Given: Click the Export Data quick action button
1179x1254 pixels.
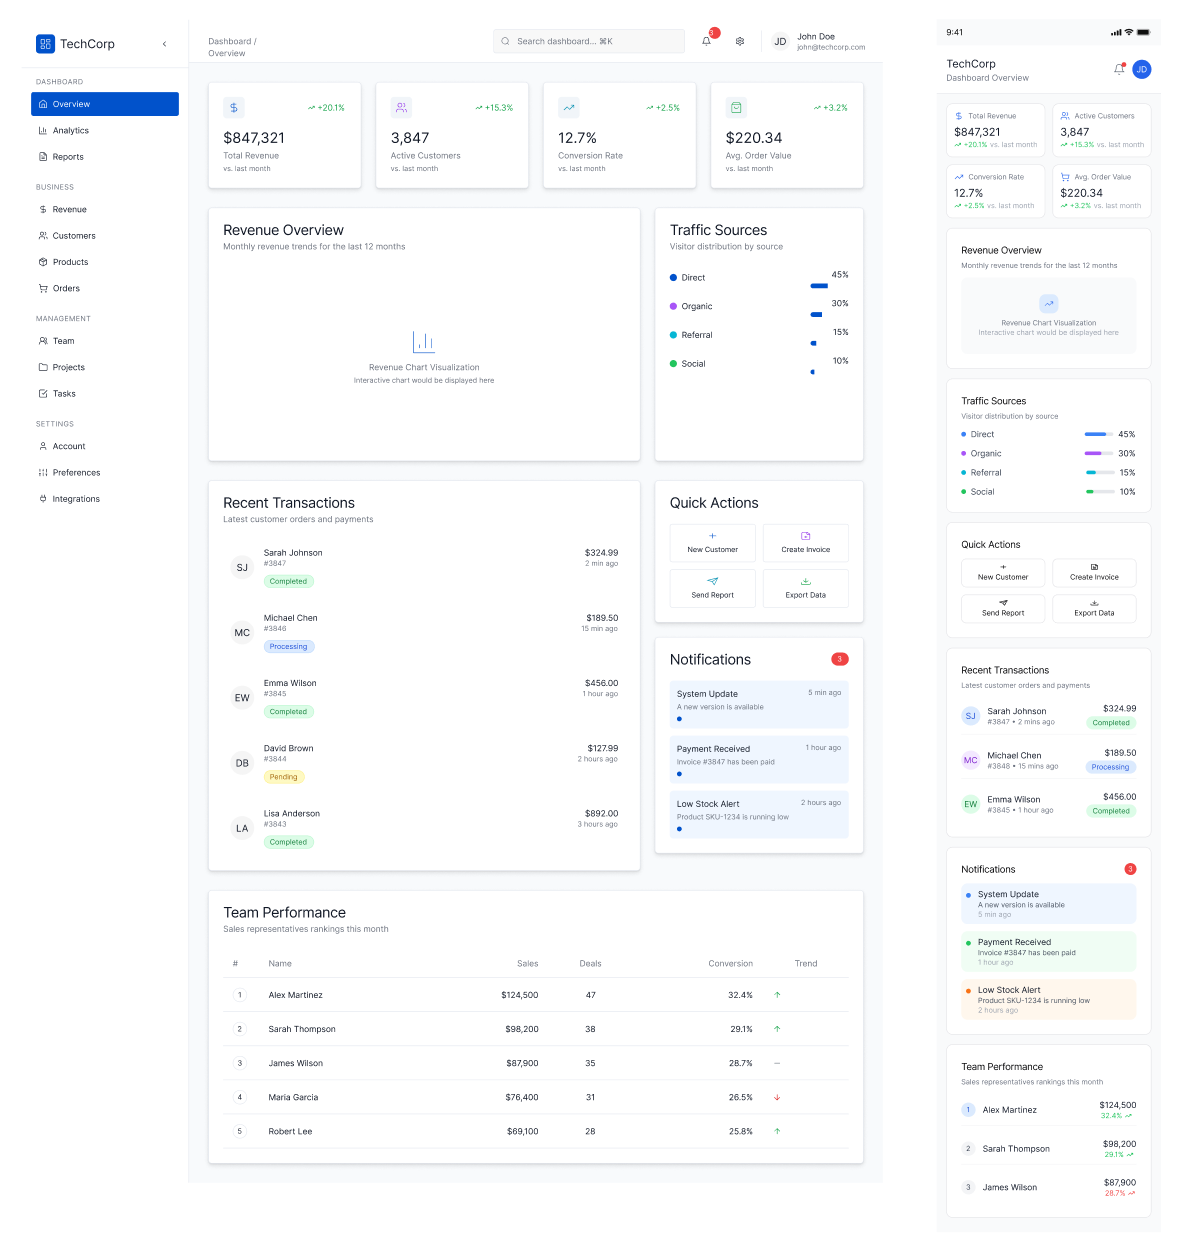Looking at the screenshot, I should [806, 588].
